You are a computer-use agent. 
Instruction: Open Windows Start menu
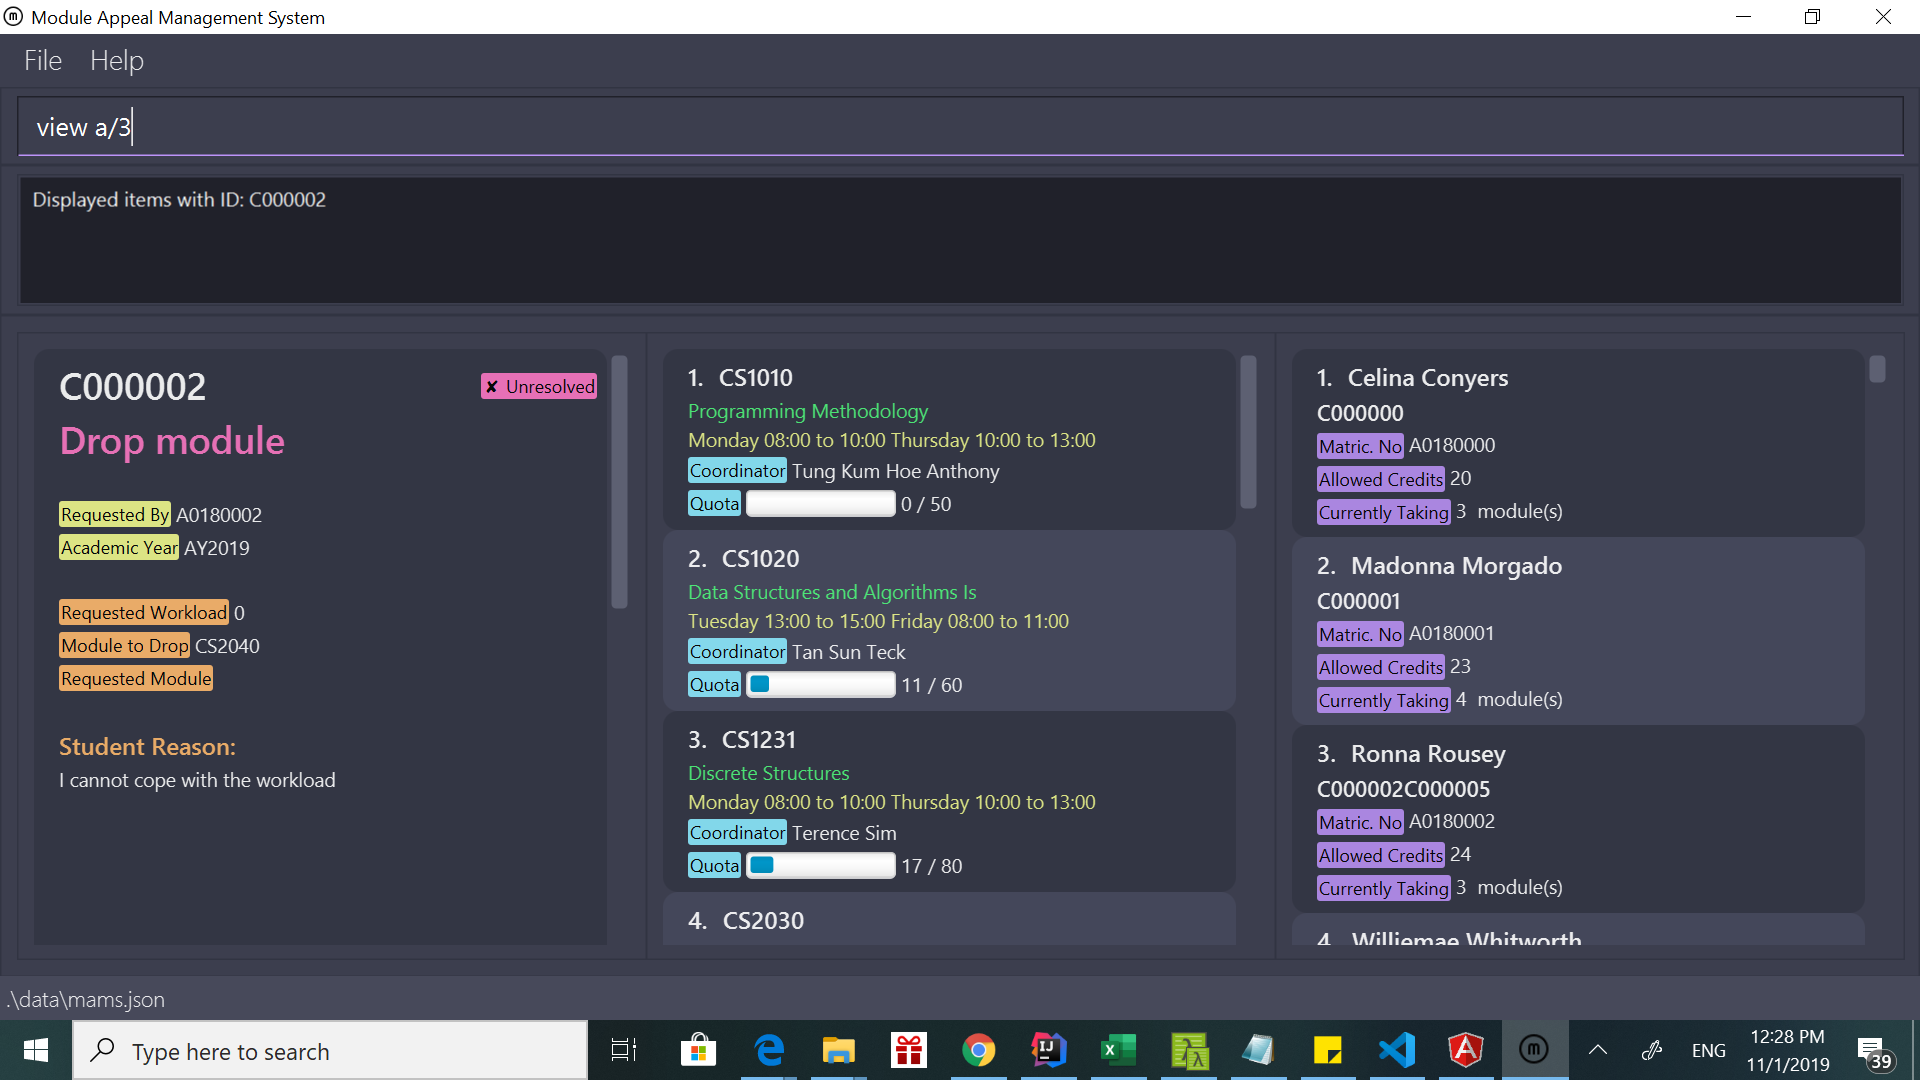[x=36, y=1050]
